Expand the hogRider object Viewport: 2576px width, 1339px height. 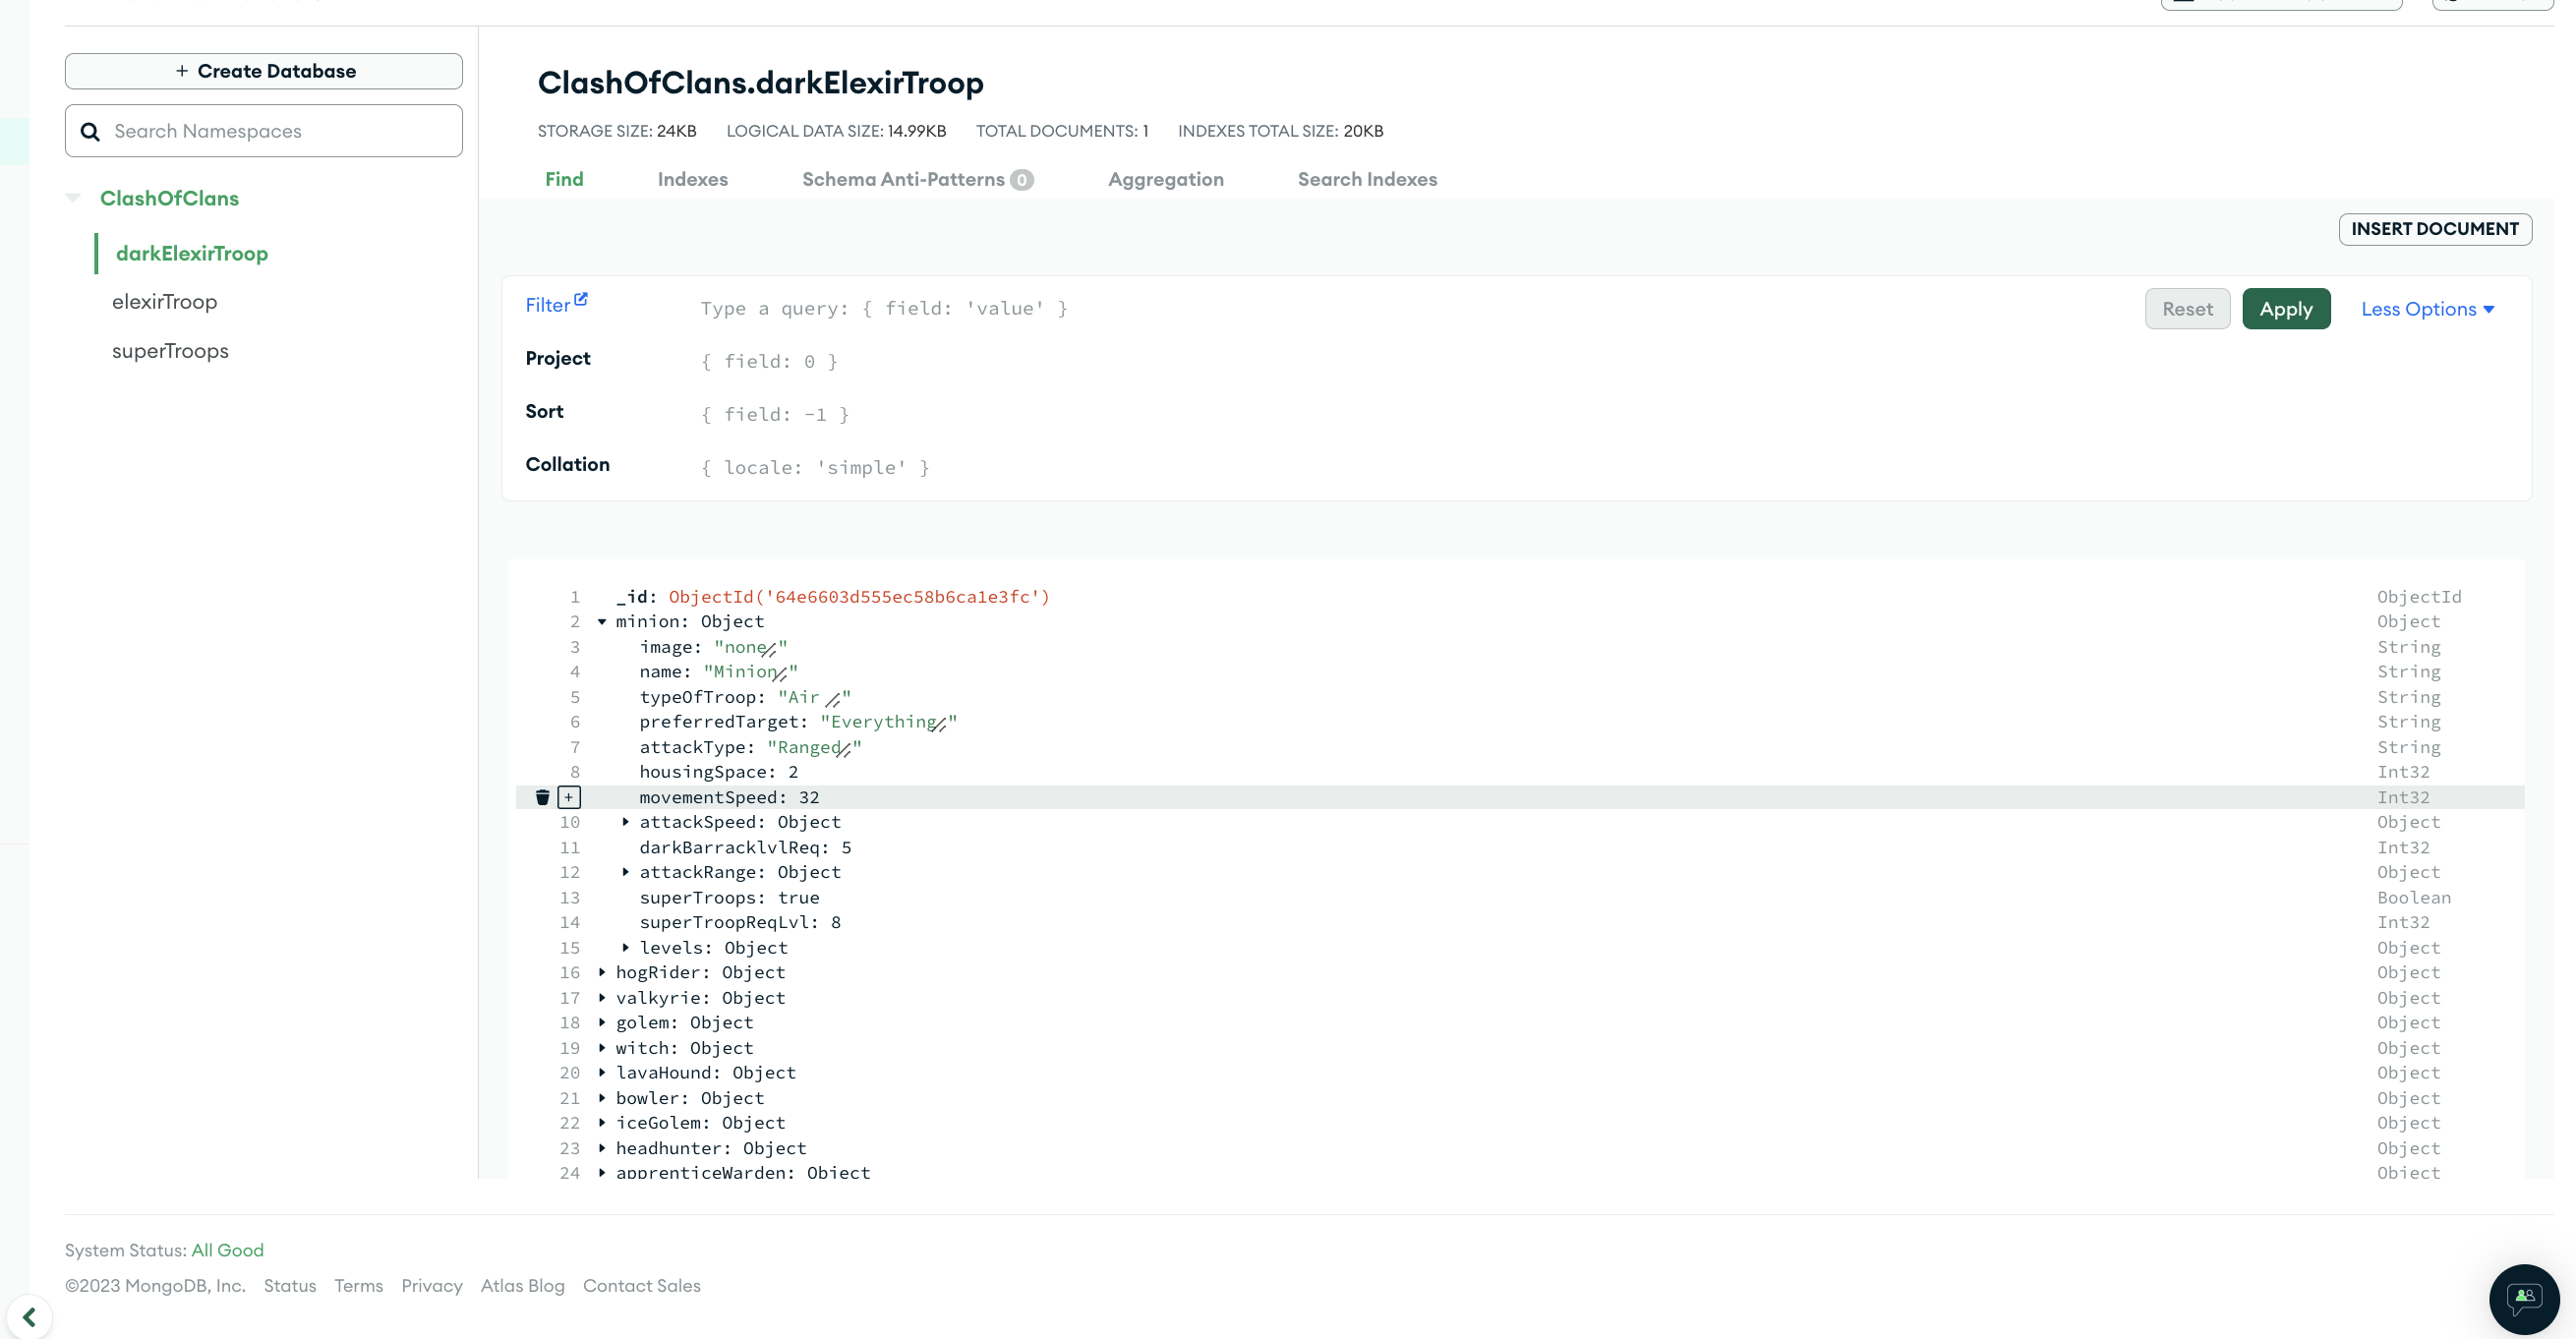coord(602,972)
